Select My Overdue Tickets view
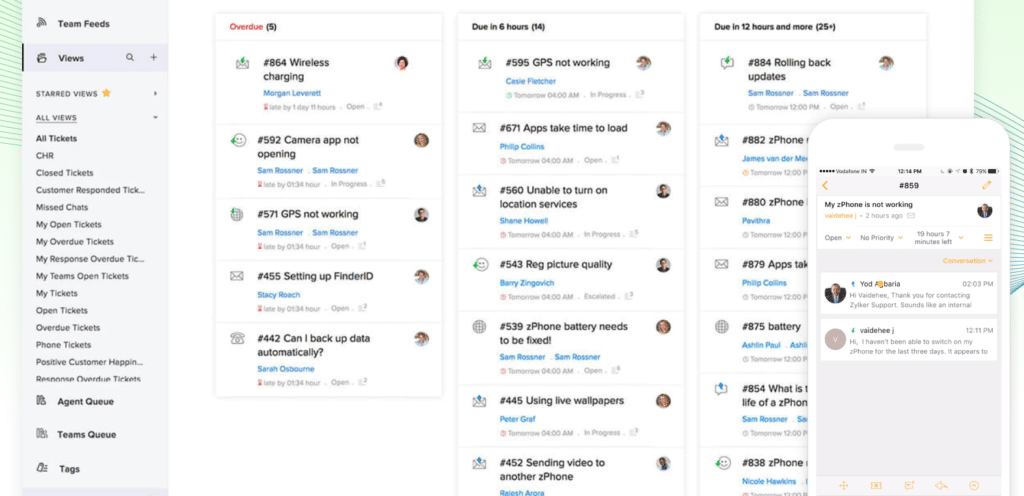The image size is (1024, 496). (75, 241)
